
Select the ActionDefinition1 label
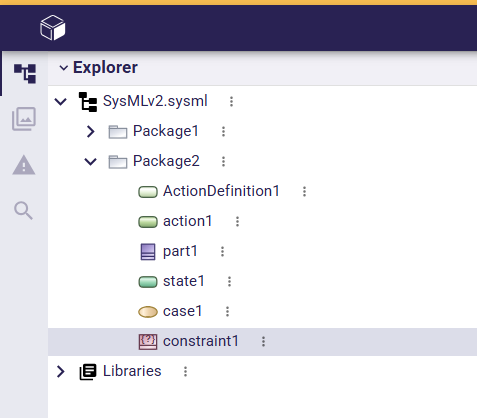221,191
